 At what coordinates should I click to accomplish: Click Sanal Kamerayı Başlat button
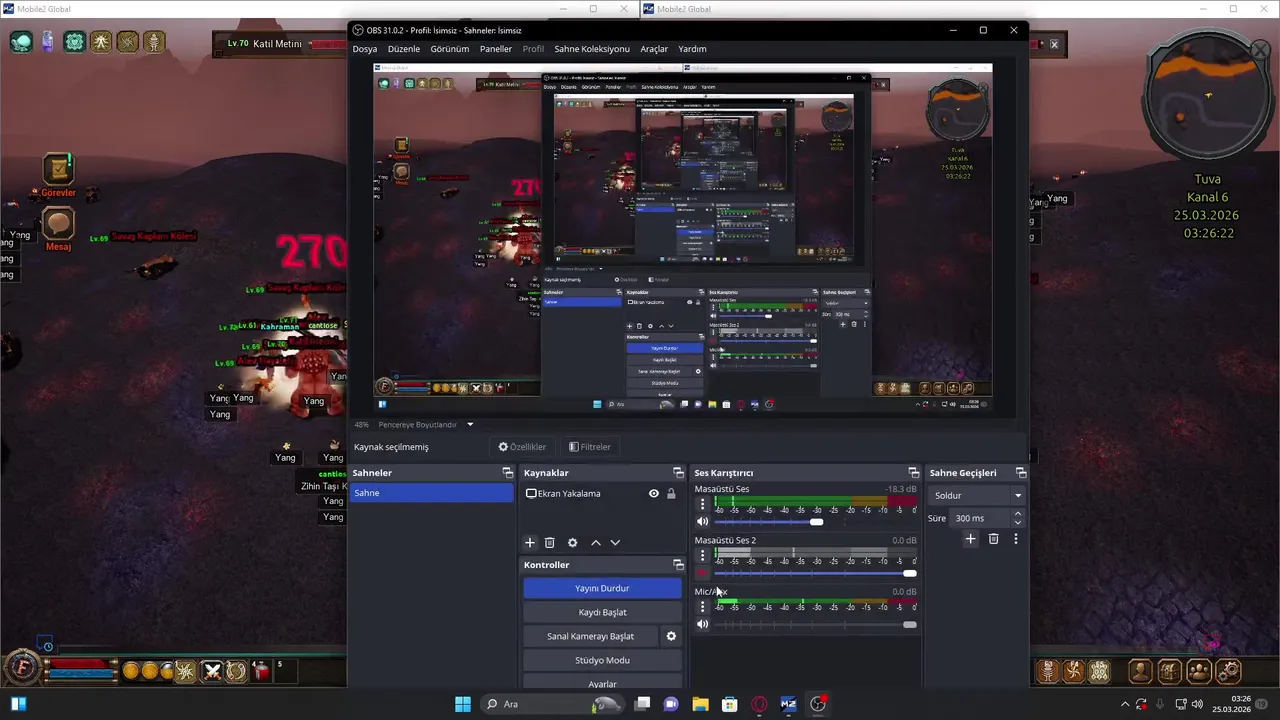coord(590,636)
